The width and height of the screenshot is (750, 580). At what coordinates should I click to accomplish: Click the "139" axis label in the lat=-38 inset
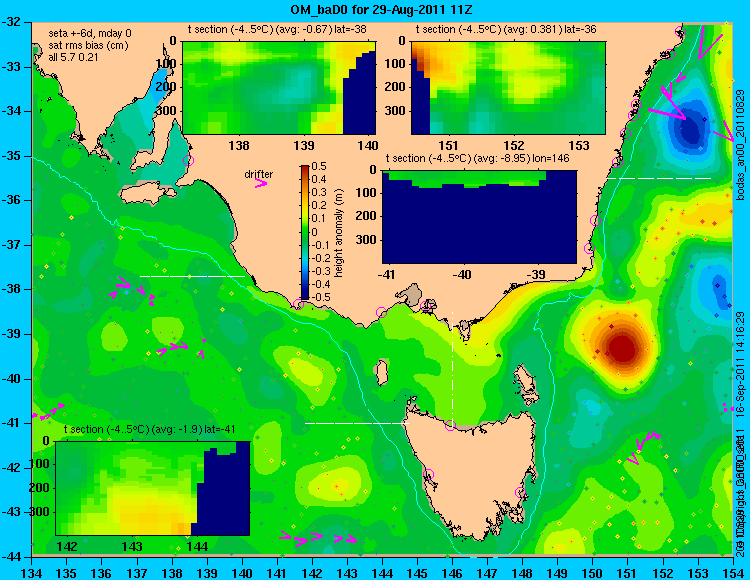point(304,145)
